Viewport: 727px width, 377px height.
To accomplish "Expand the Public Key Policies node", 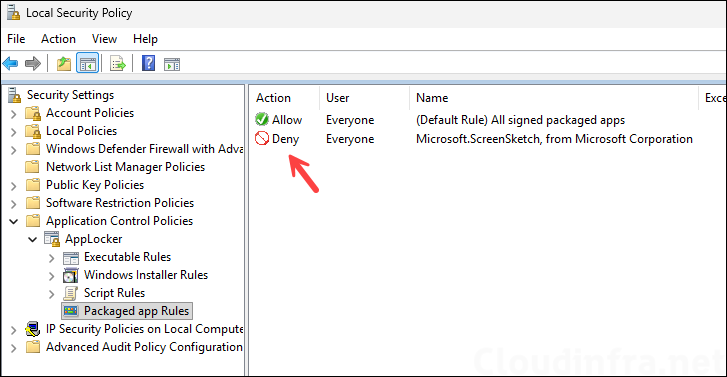I will (x=13, y=186).
